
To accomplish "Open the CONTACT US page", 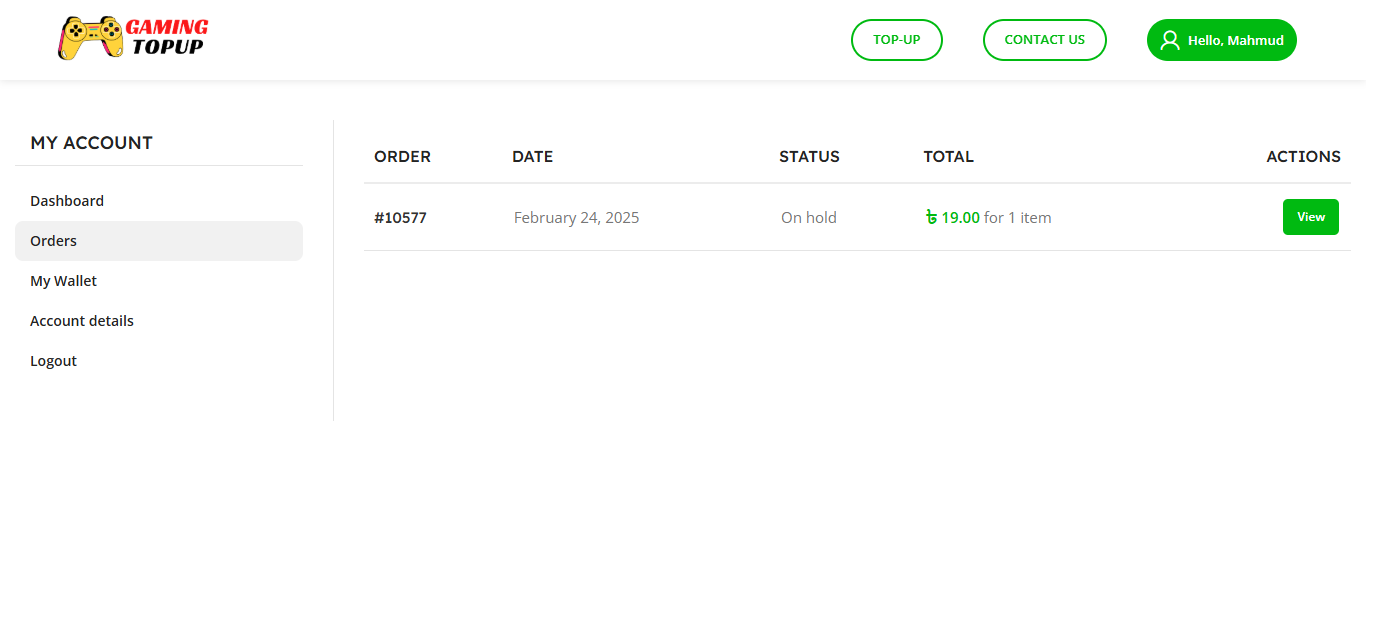I will (1045, 40).
